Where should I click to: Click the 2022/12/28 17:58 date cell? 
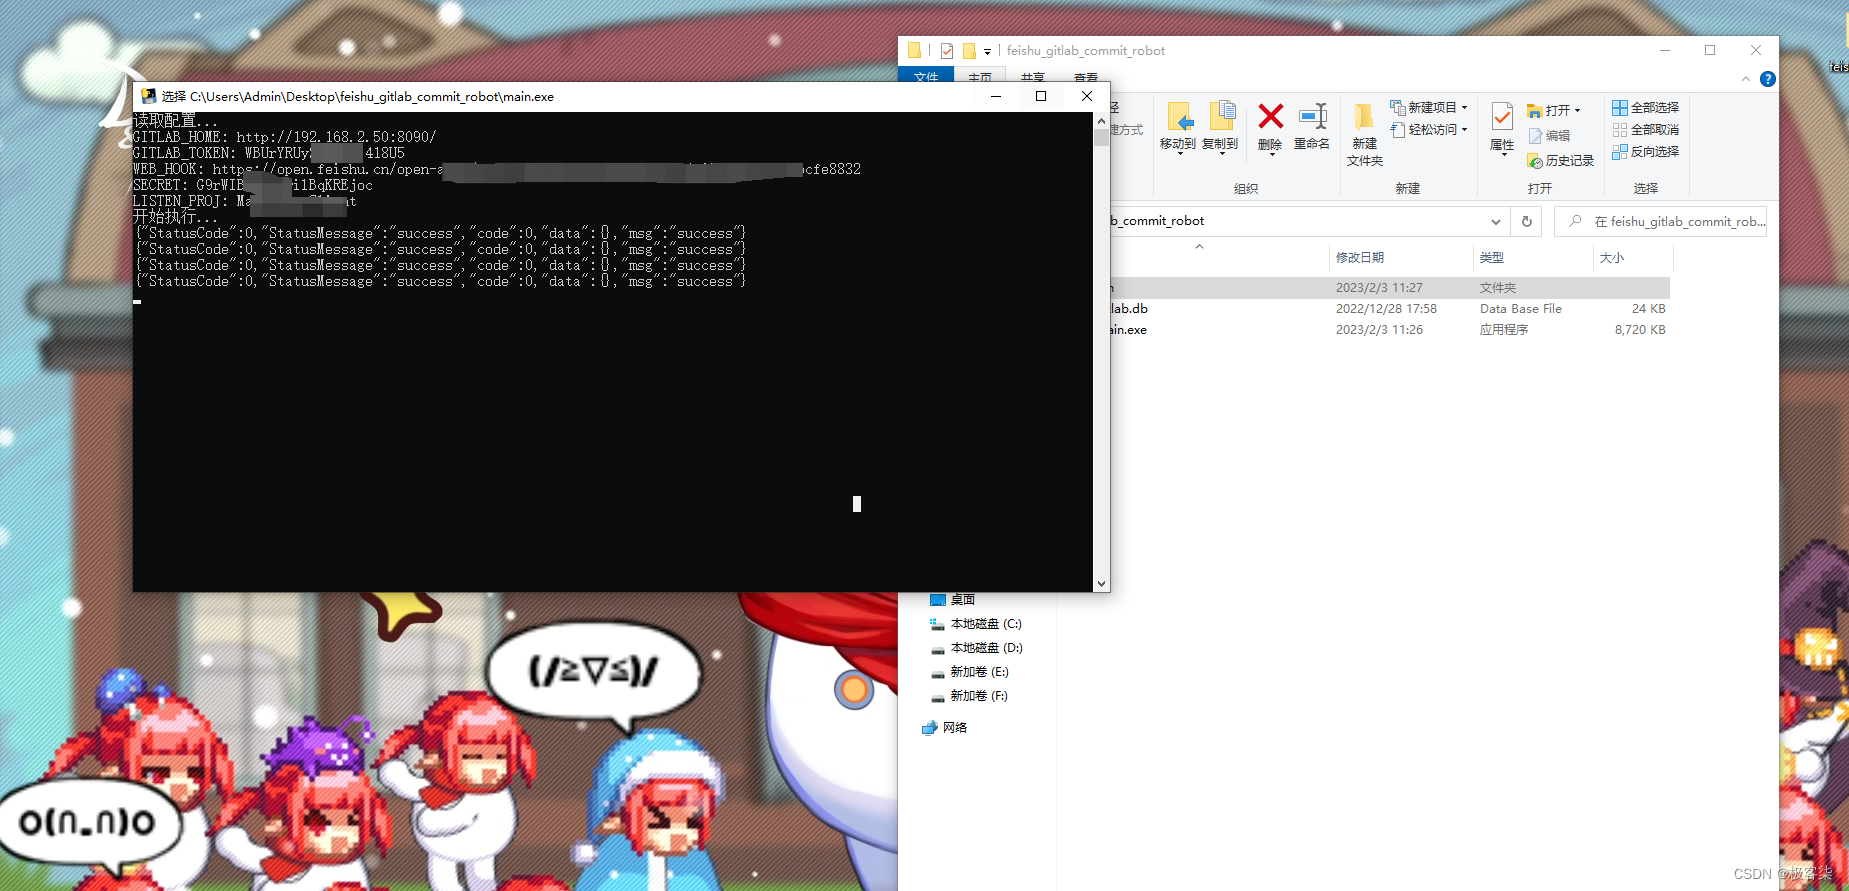[1386, 309]
